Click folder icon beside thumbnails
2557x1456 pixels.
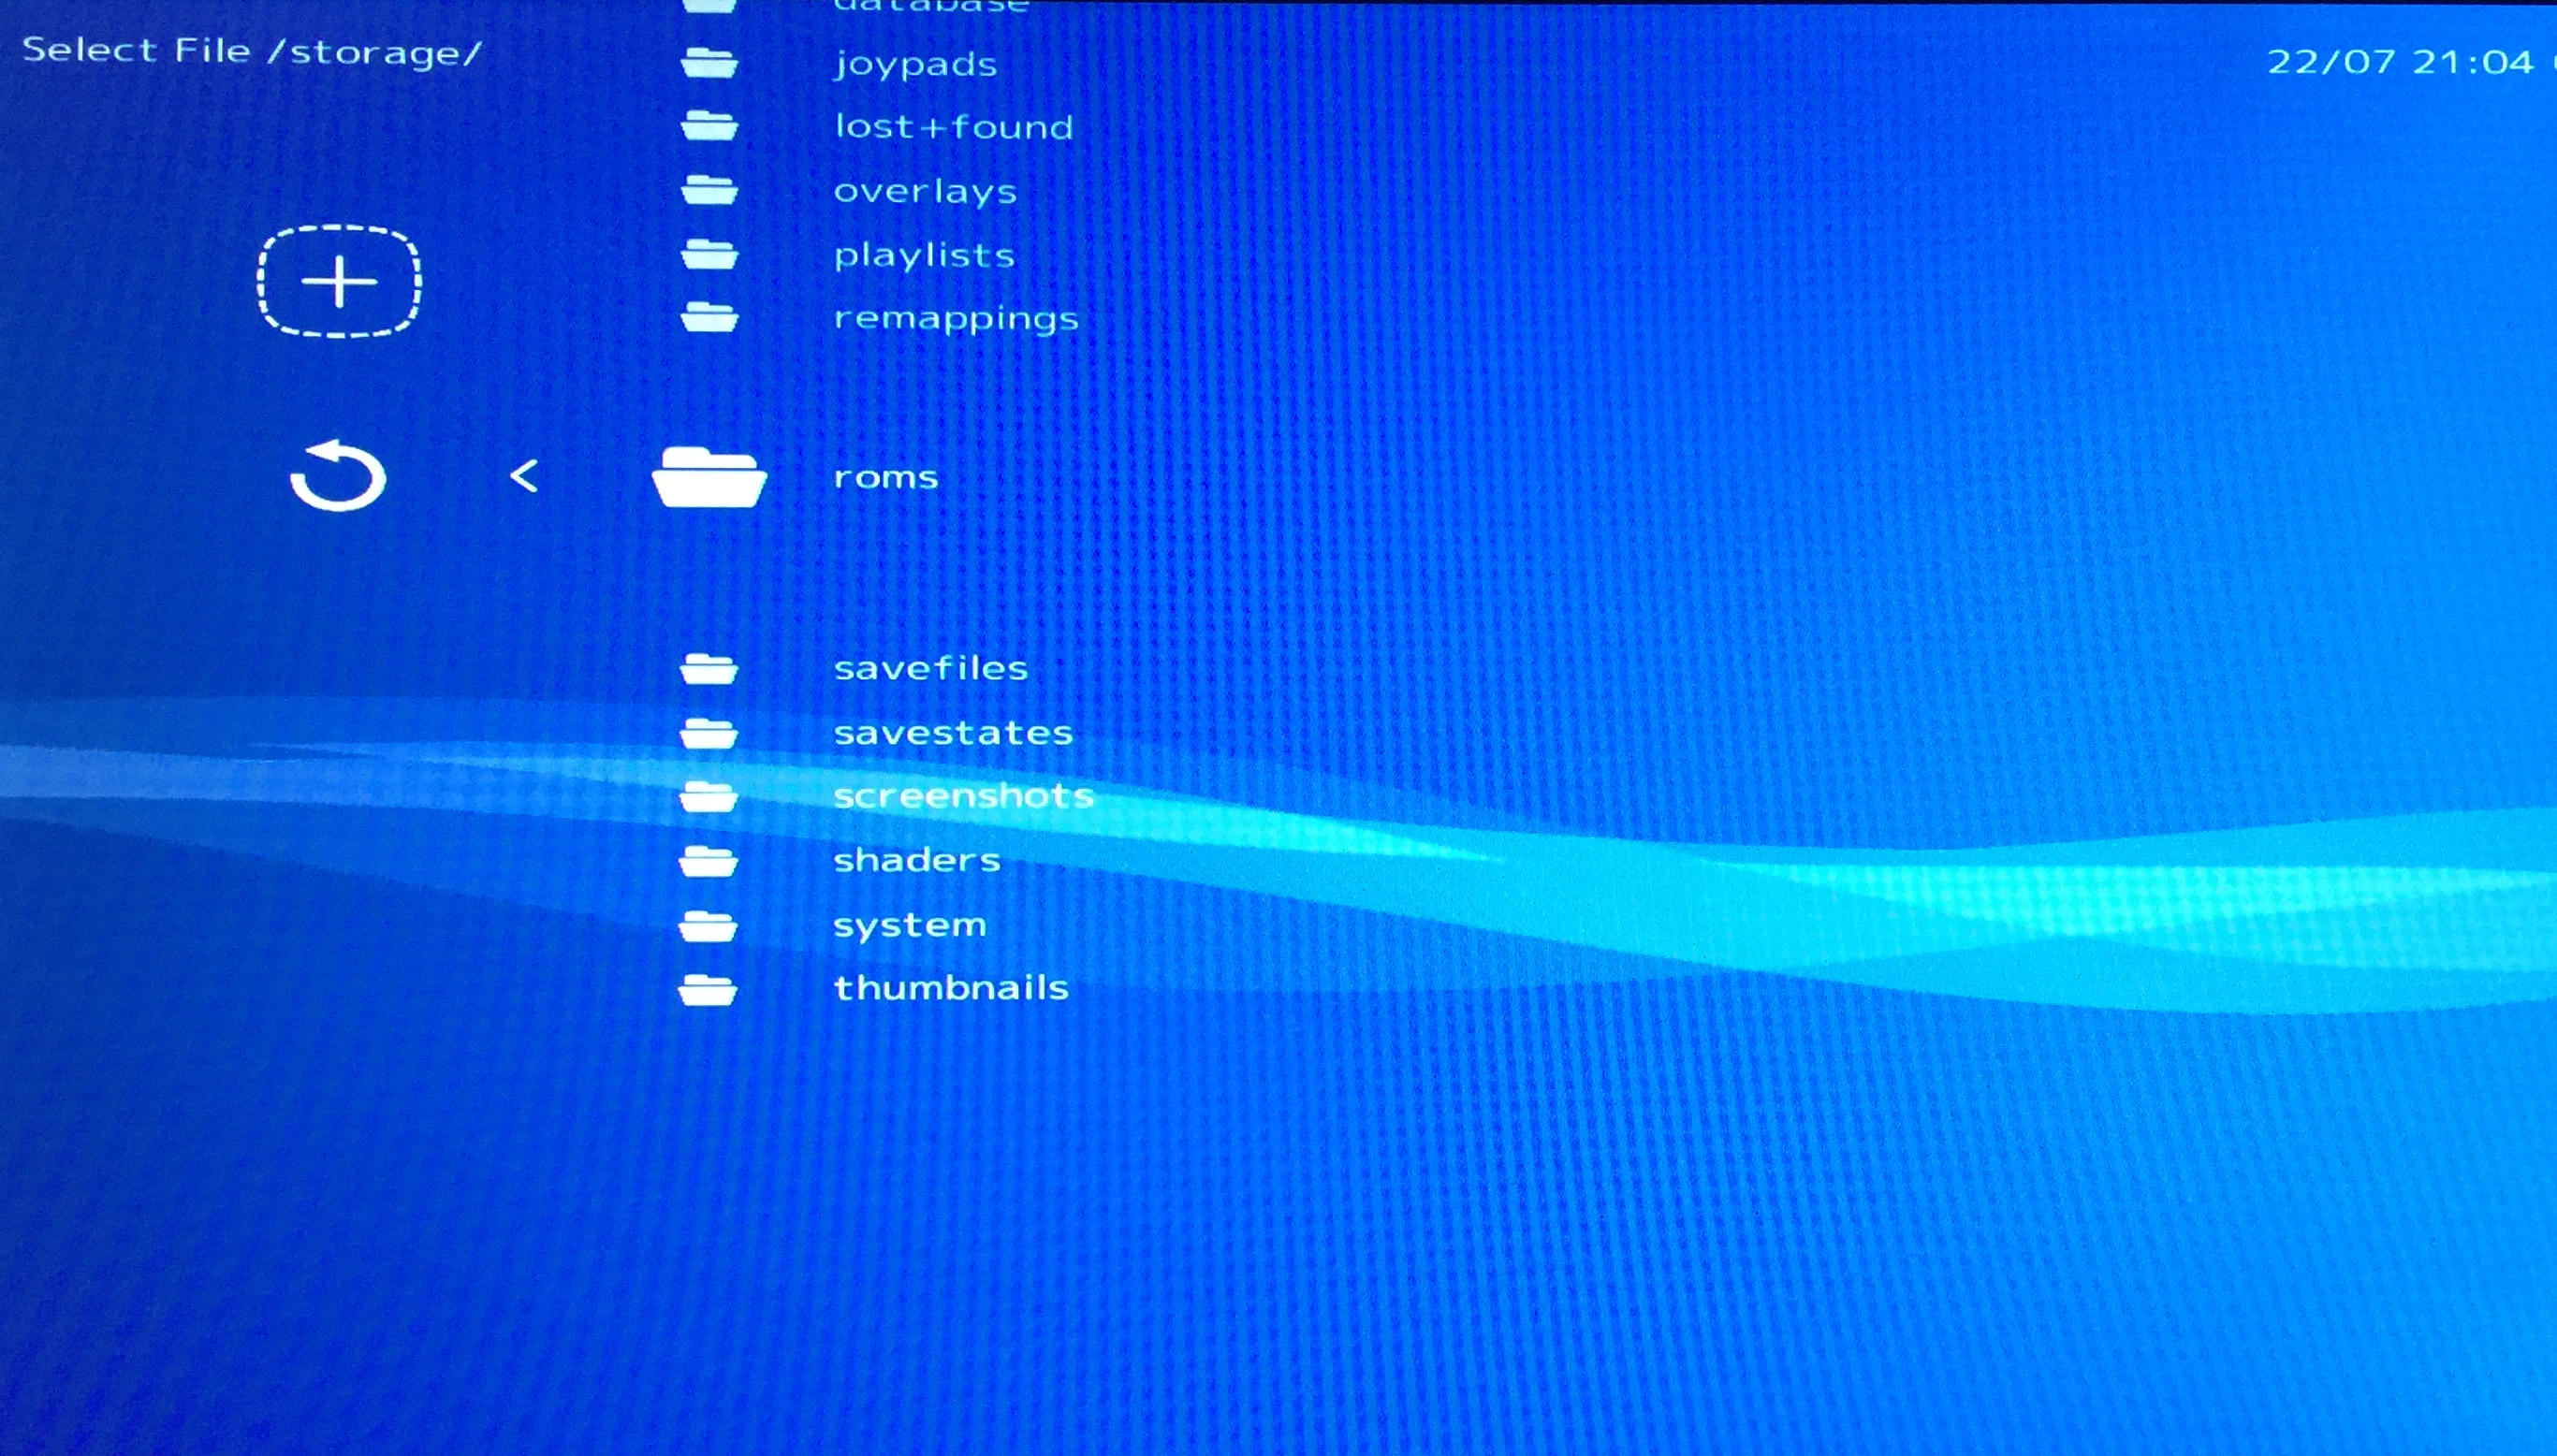pos(707,989)
